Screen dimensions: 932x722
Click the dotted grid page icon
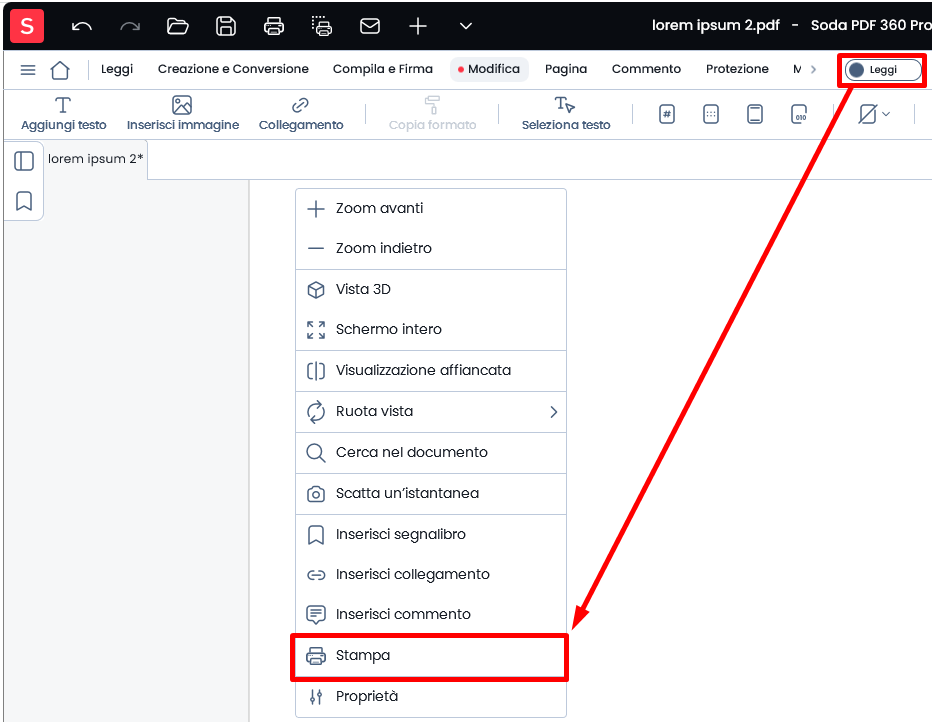711,113
